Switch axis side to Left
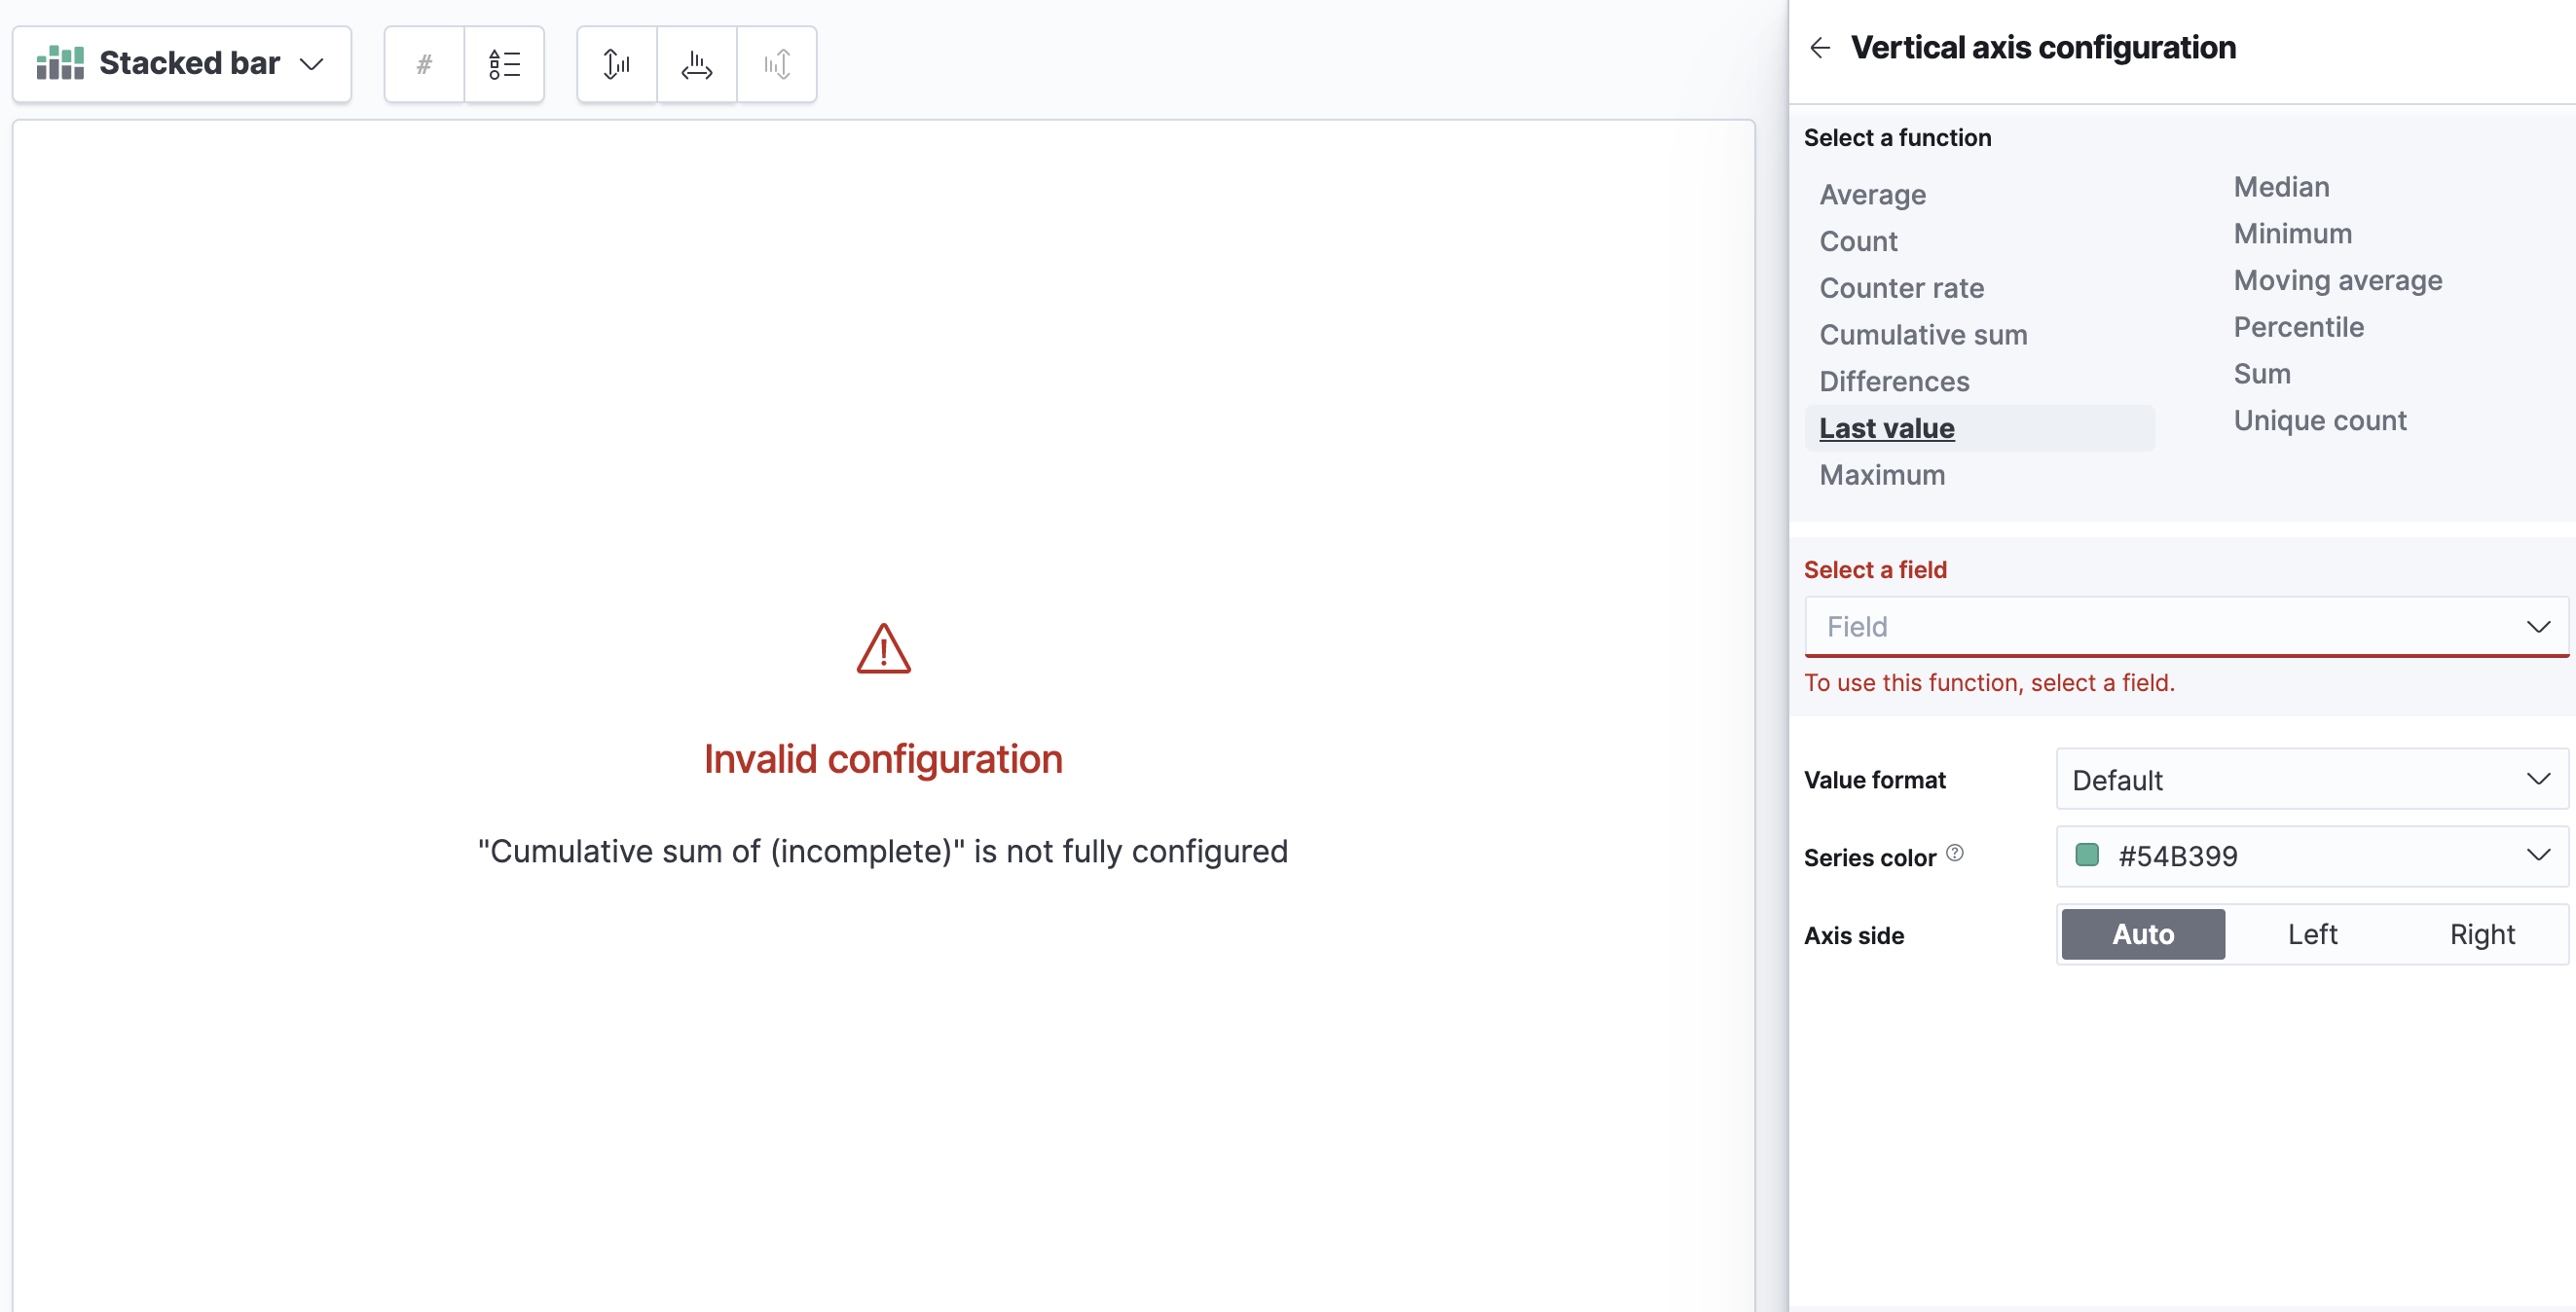Screen dimensions: 2576x1312 pyautogui.click(x=2312, y=933)
